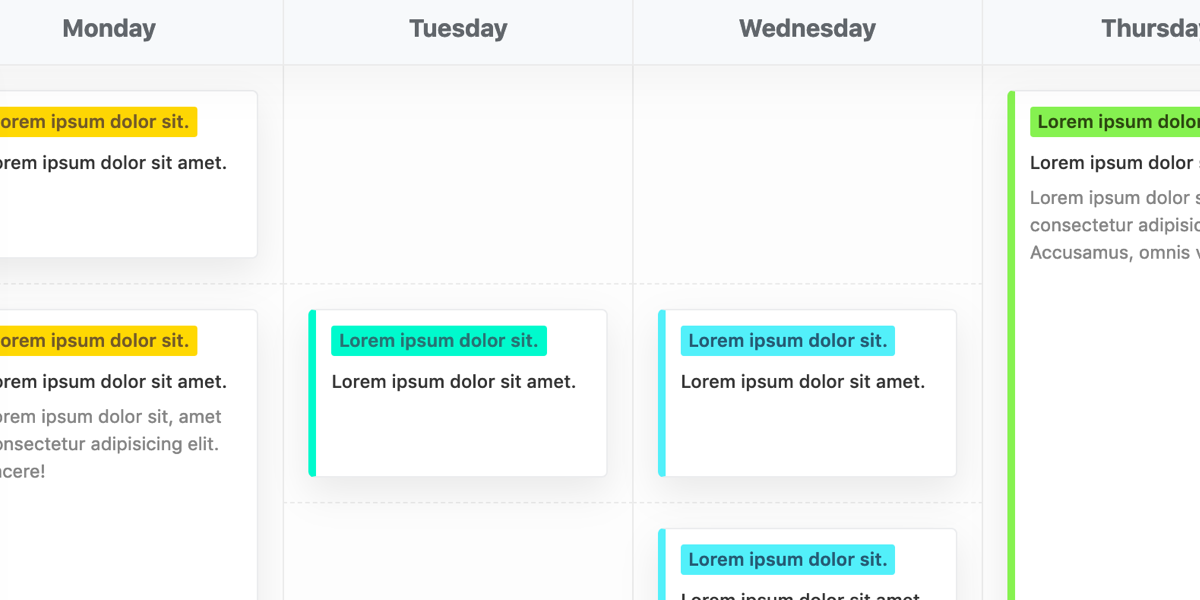Open the Wednesday column header
This screenshot has height=600, width=1200.
coord(807,29)
